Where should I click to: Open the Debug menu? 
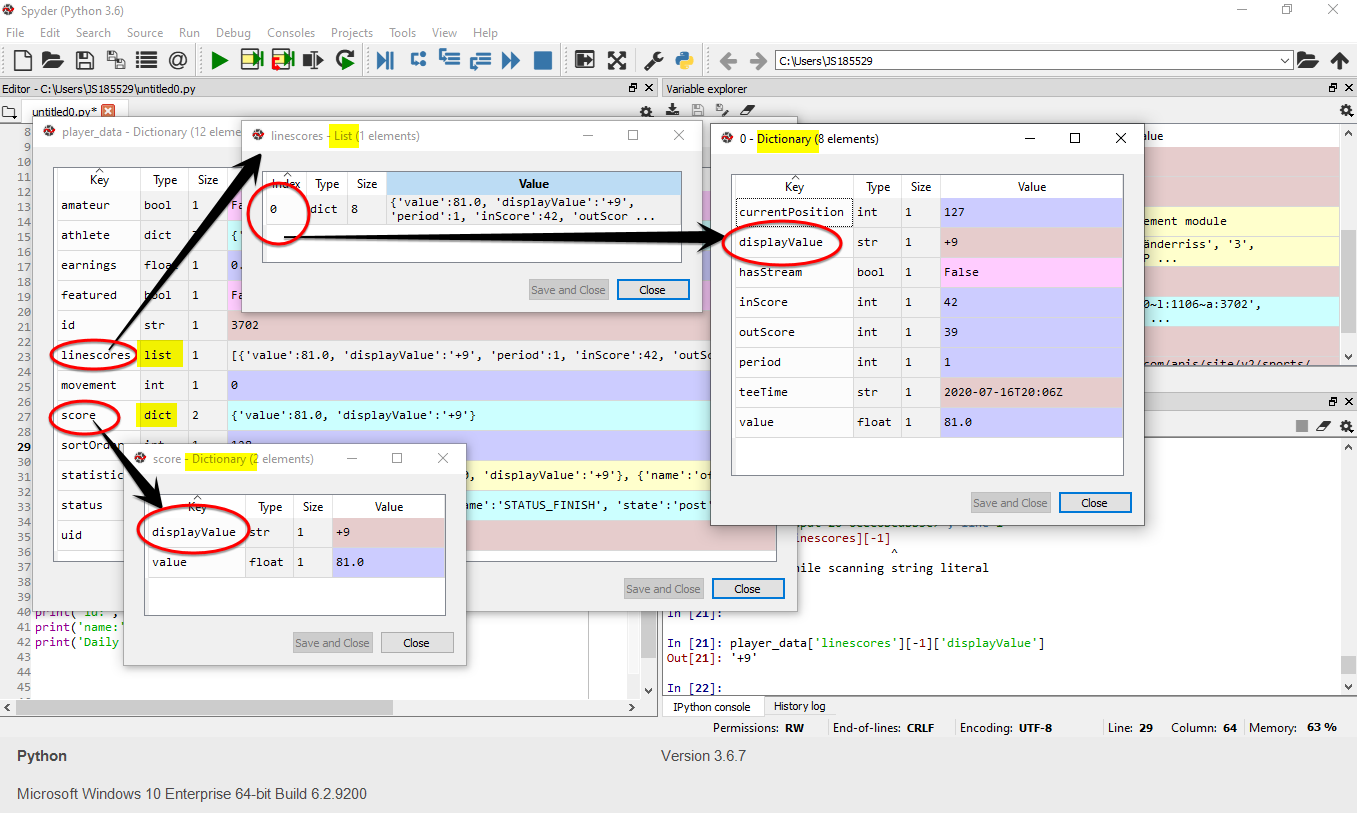click(x=233, y=33)
